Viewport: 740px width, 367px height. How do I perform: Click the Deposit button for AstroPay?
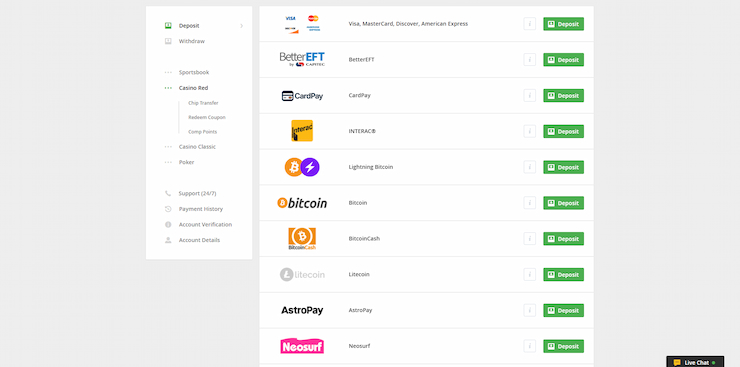(x=563, y=310)
